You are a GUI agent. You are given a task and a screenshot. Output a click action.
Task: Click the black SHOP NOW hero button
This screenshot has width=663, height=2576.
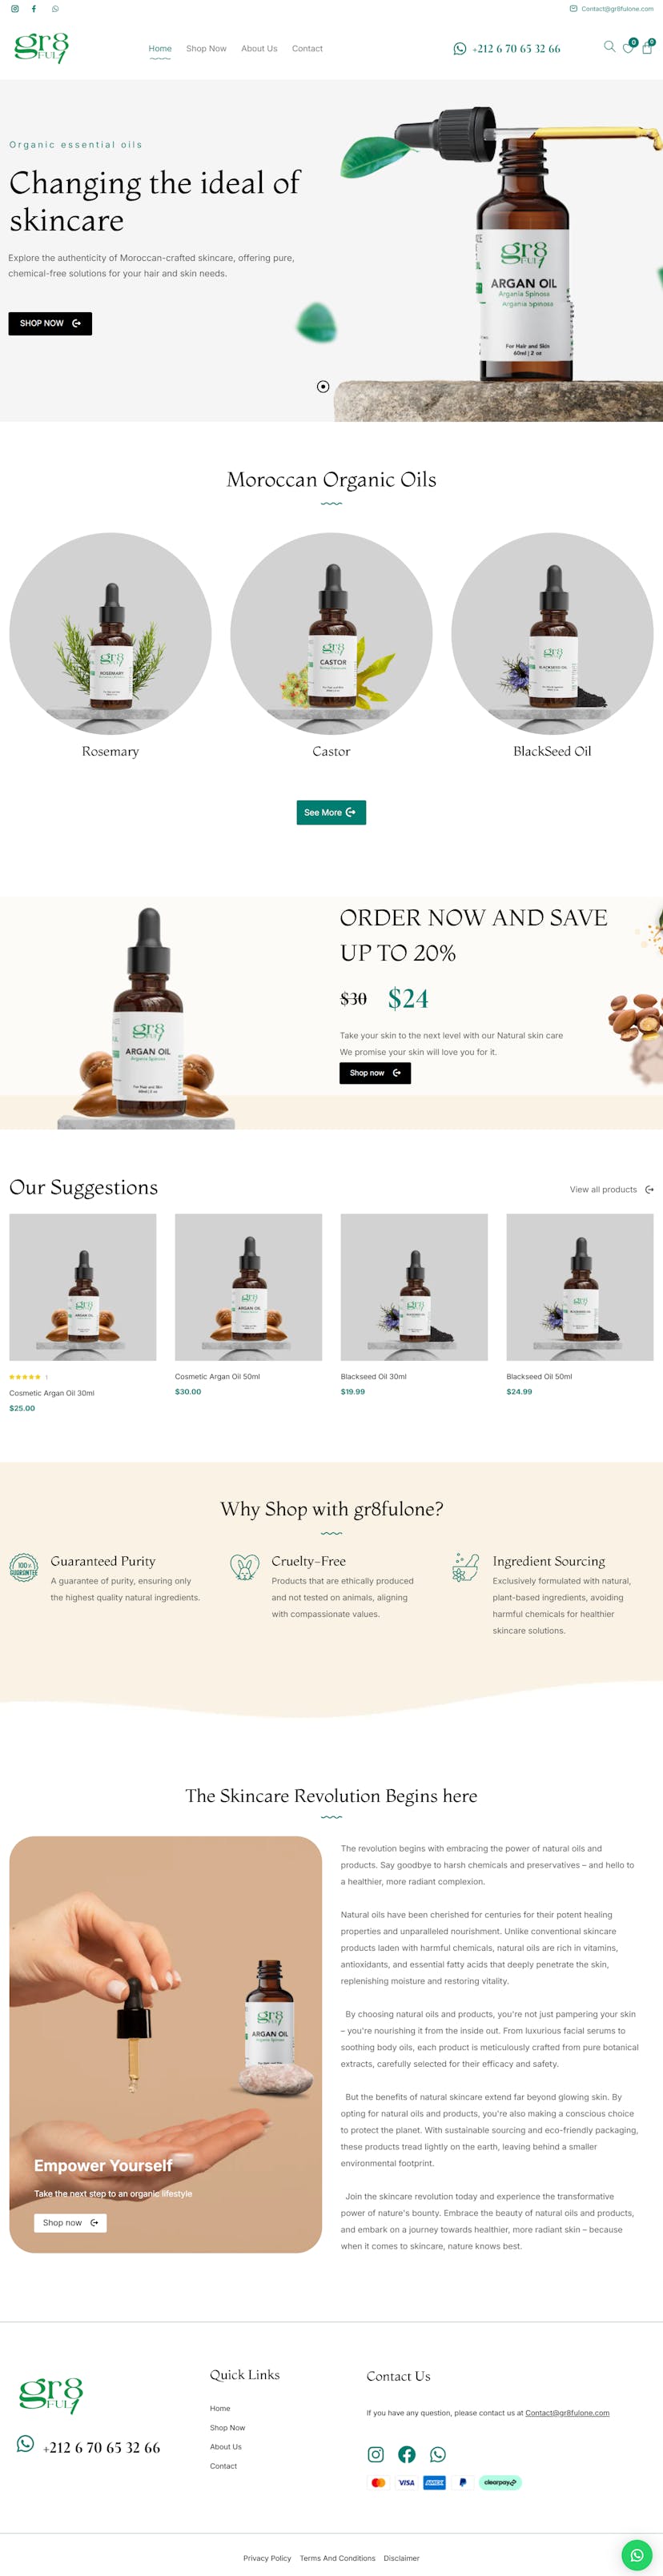[50, 323]
